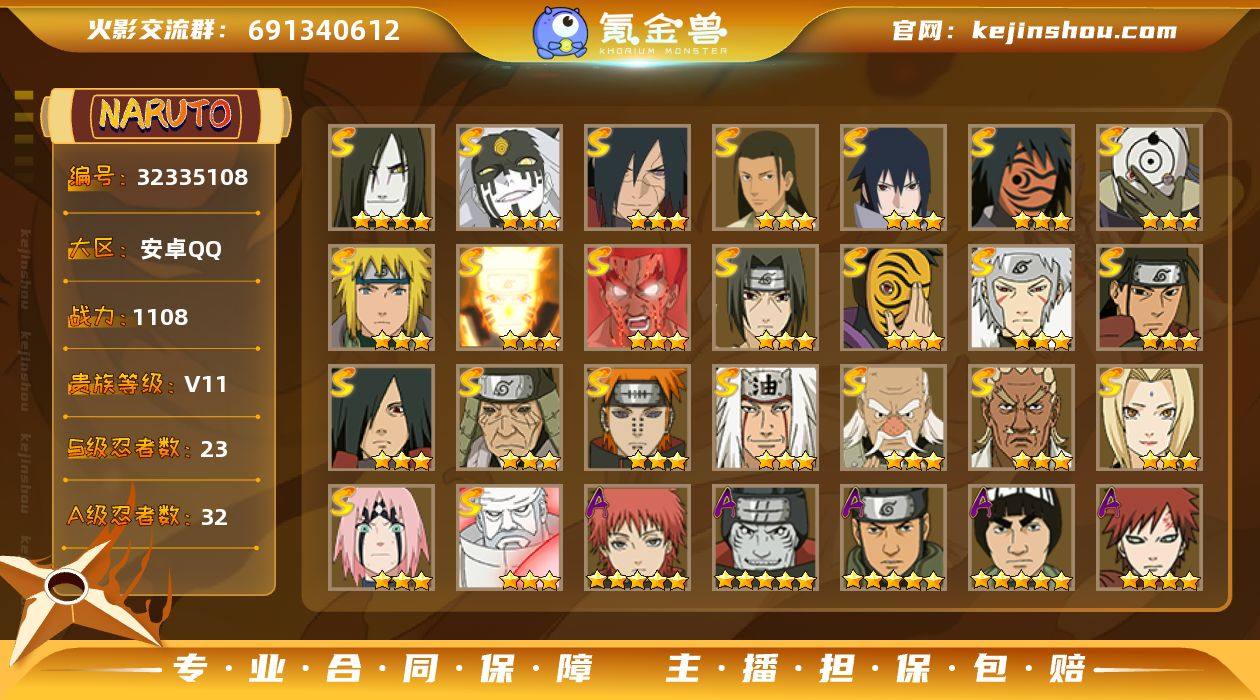Click the A-rank Gaara portrait
This screenshot has height=700, width=1260.
coord(1149,538)
